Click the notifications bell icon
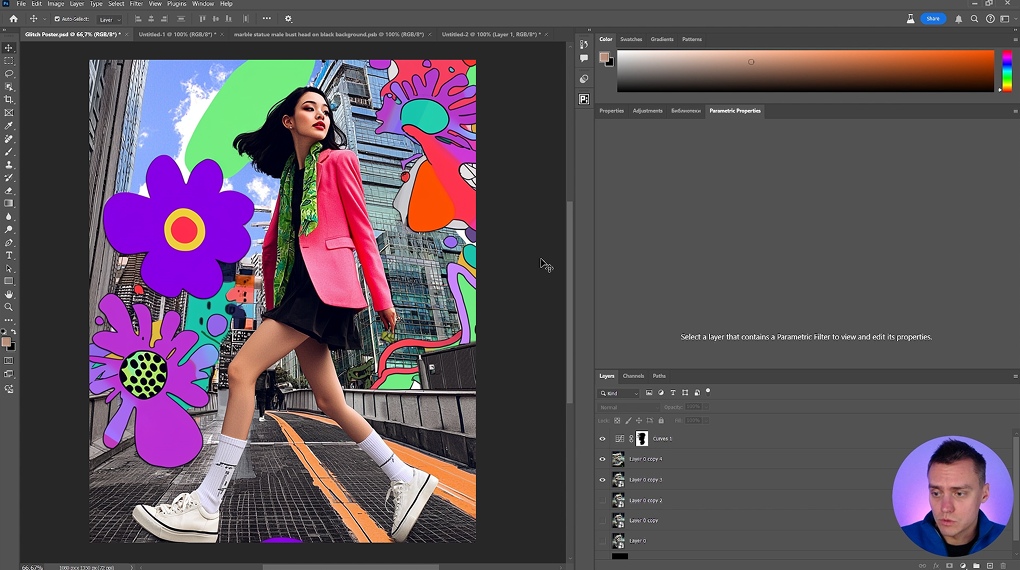 pos(959,19)
